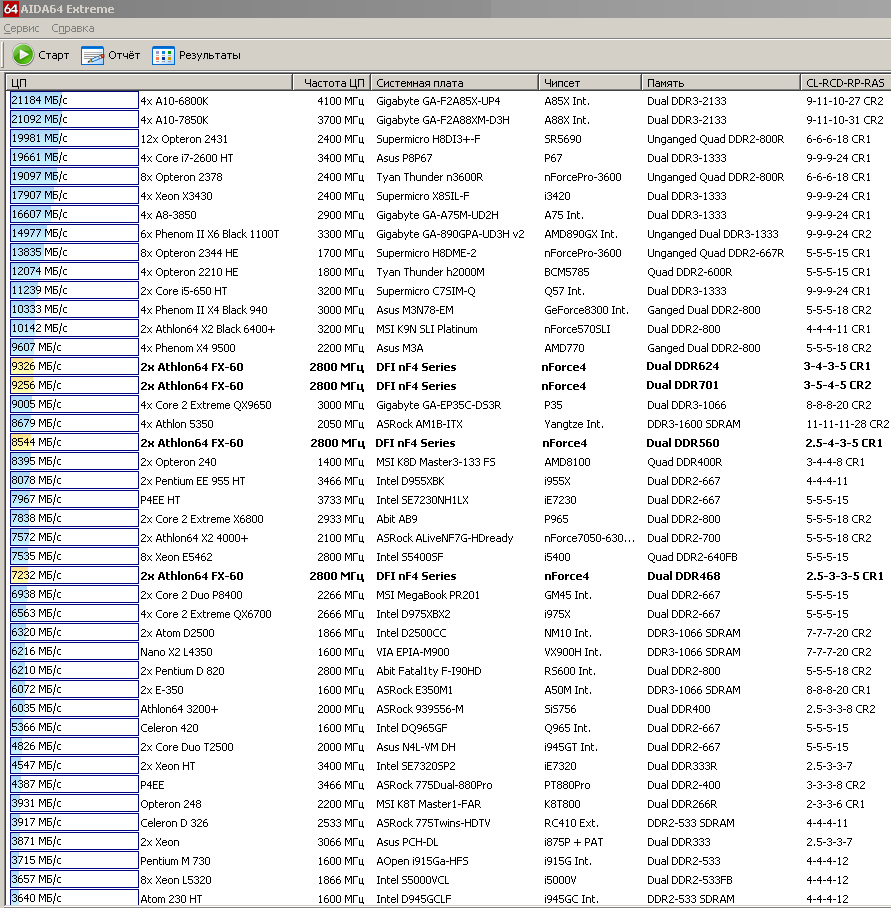
Task: Click the green Старт play icon
Action: (23, 55)
